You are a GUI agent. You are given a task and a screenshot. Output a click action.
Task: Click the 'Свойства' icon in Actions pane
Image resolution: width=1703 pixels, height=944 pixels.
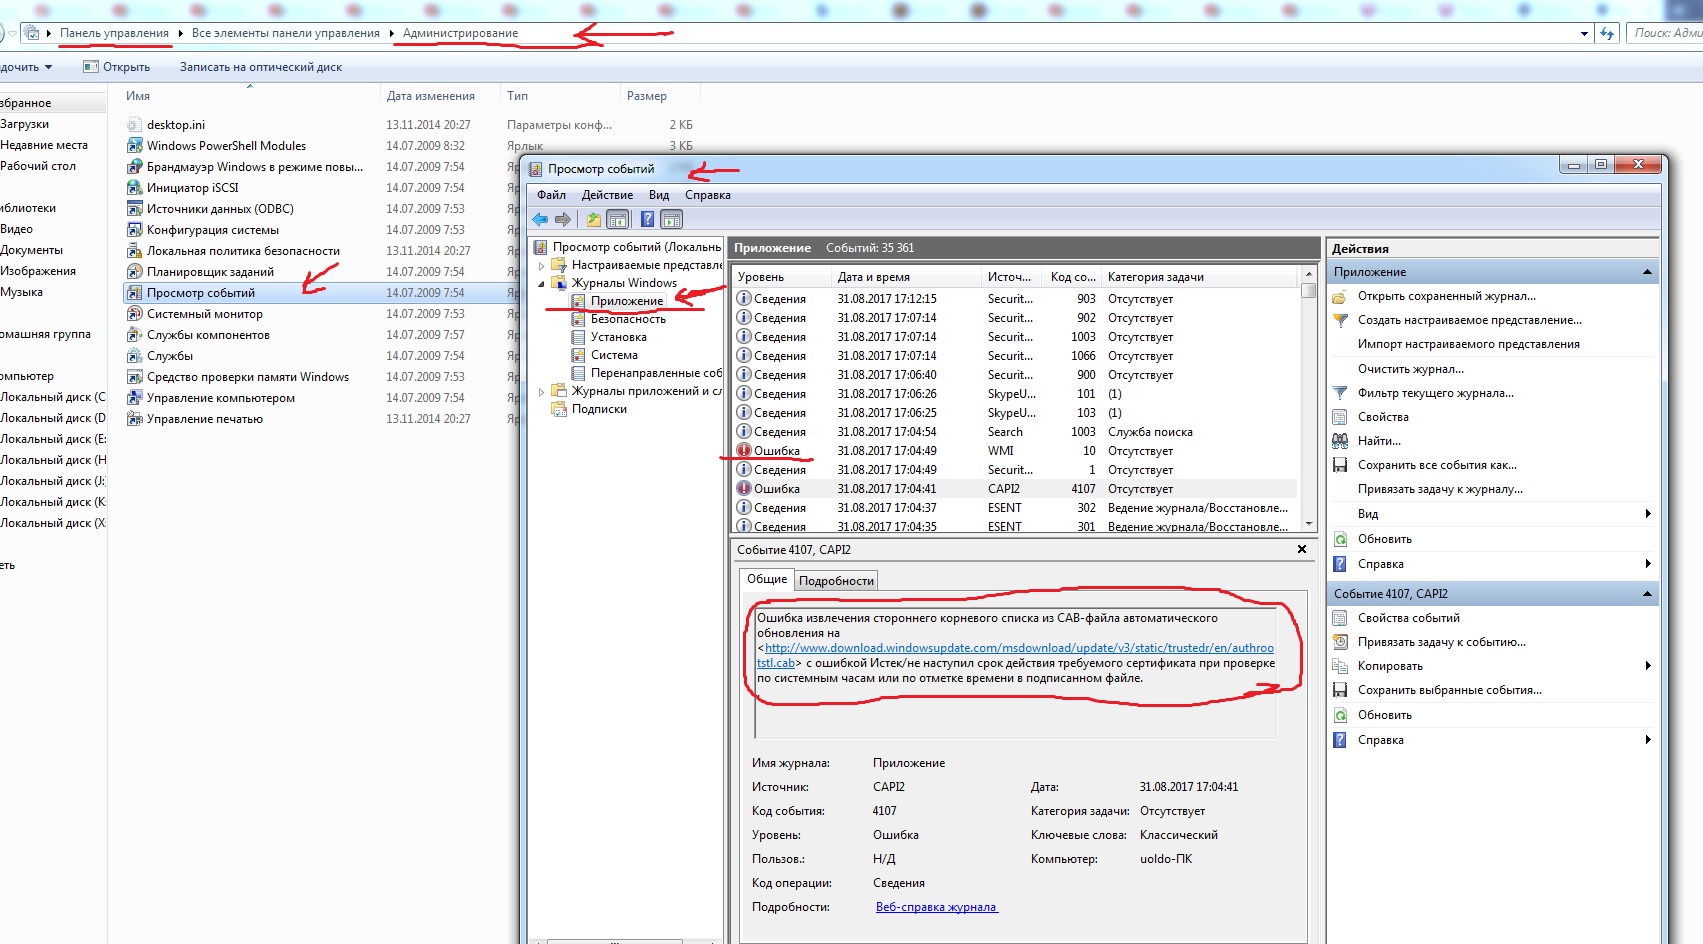[1341, 417]
